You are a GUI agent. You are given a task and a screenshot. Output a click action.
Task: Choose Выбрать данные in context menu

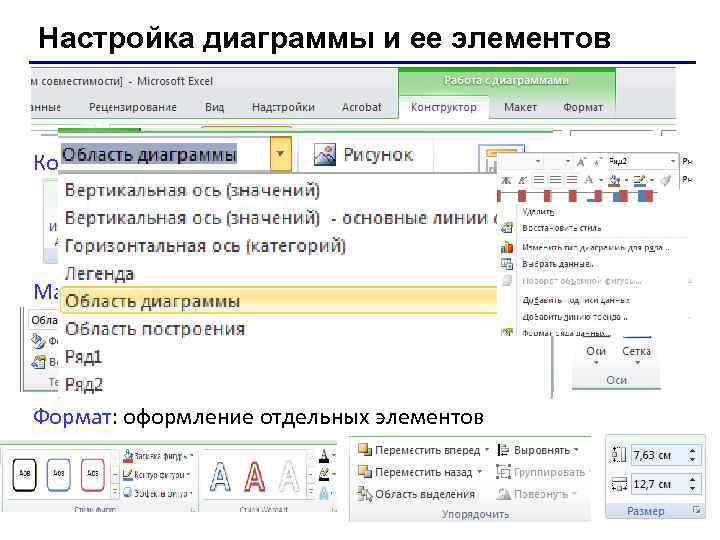[x=557, y=264]
